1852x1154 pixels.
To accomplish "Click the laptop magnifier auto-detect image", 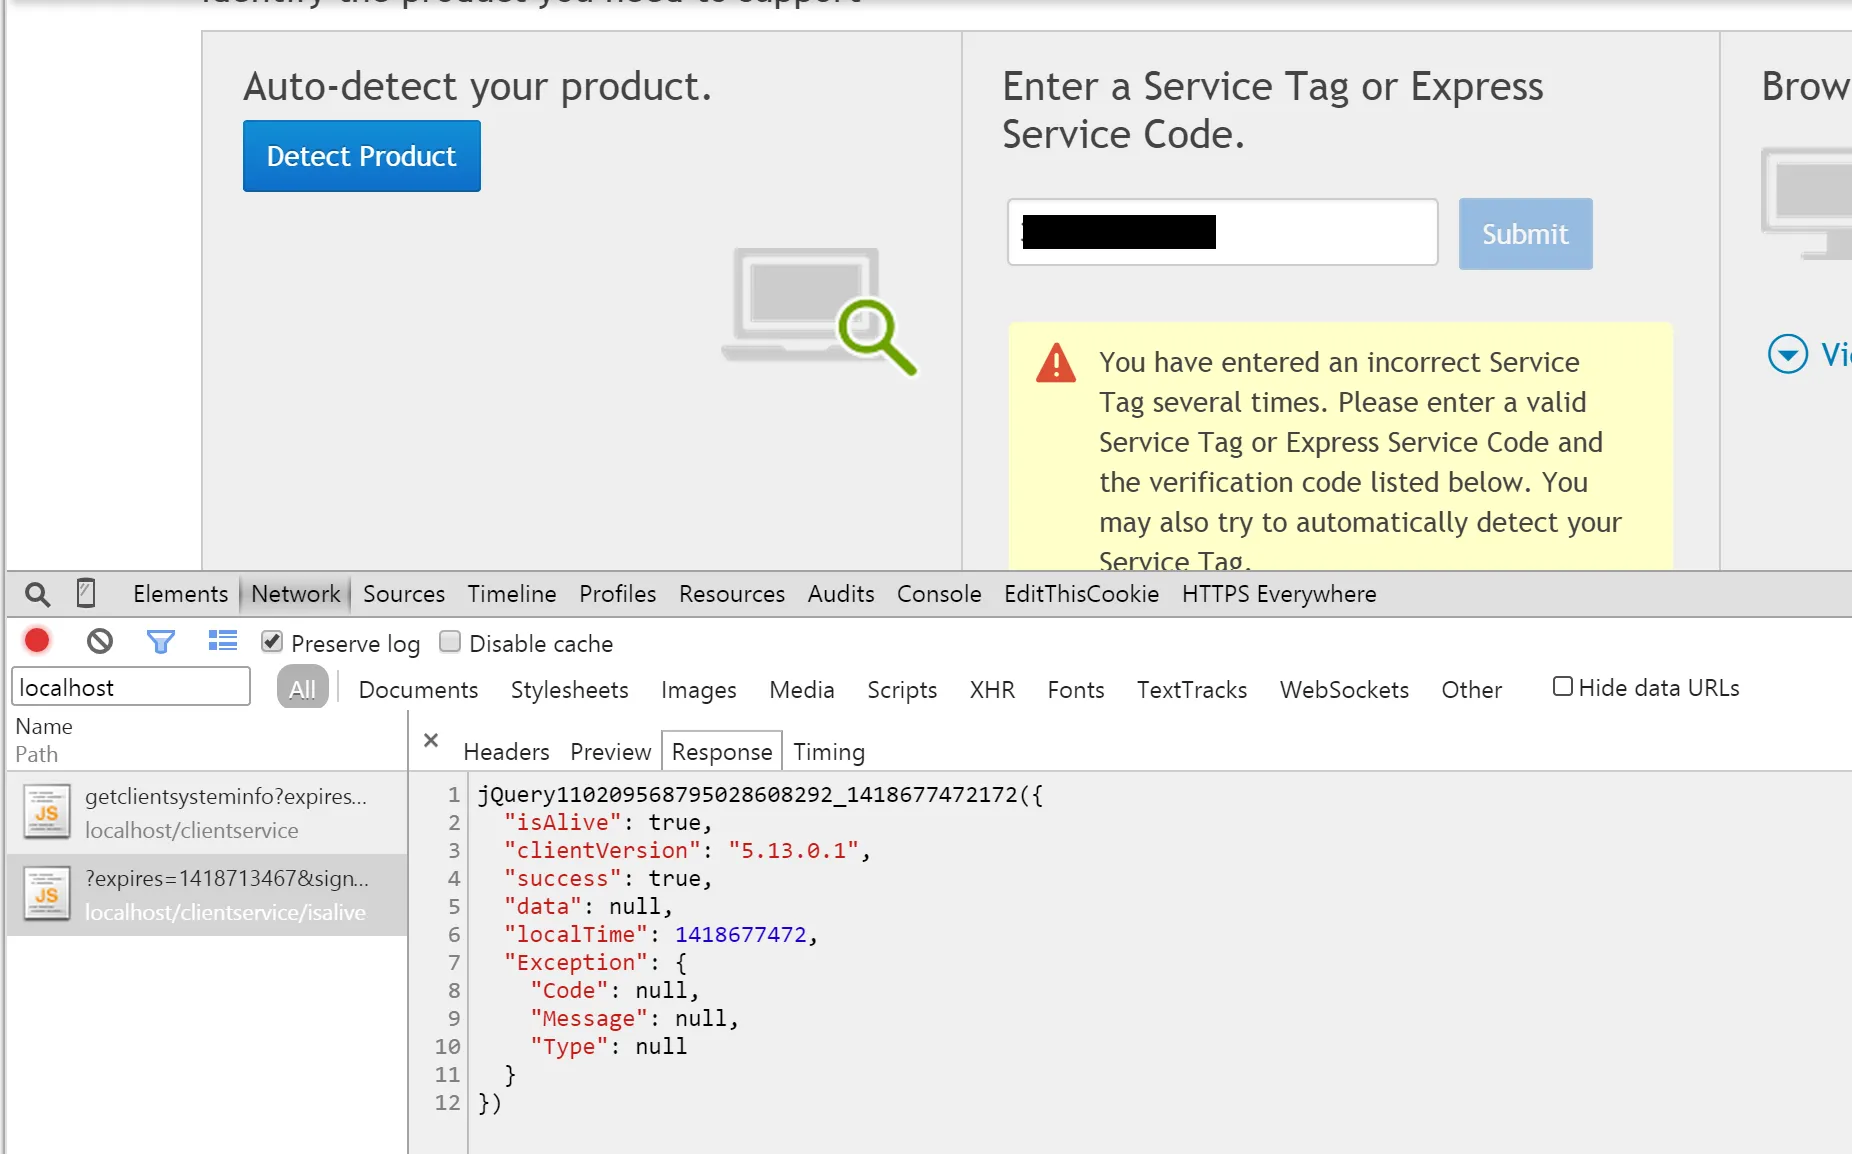I will [x=819, y=310].
